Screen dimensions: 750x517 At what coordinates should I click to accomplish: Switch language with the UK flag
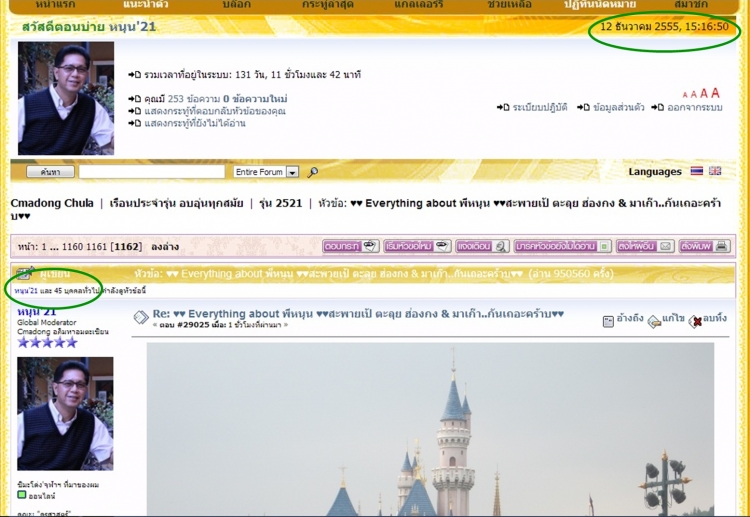pos(715,171)
